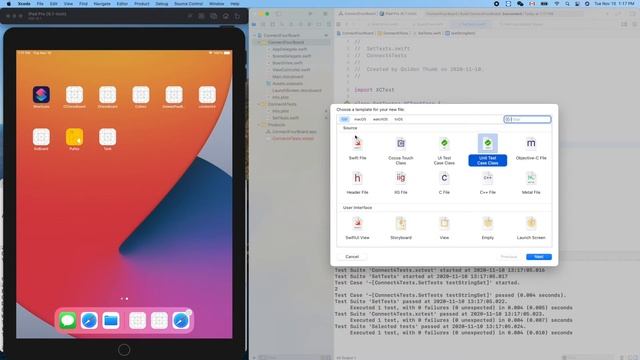Open the yellow app icon in the simulator
Screen dimensions: 640x360
(74, 137)
